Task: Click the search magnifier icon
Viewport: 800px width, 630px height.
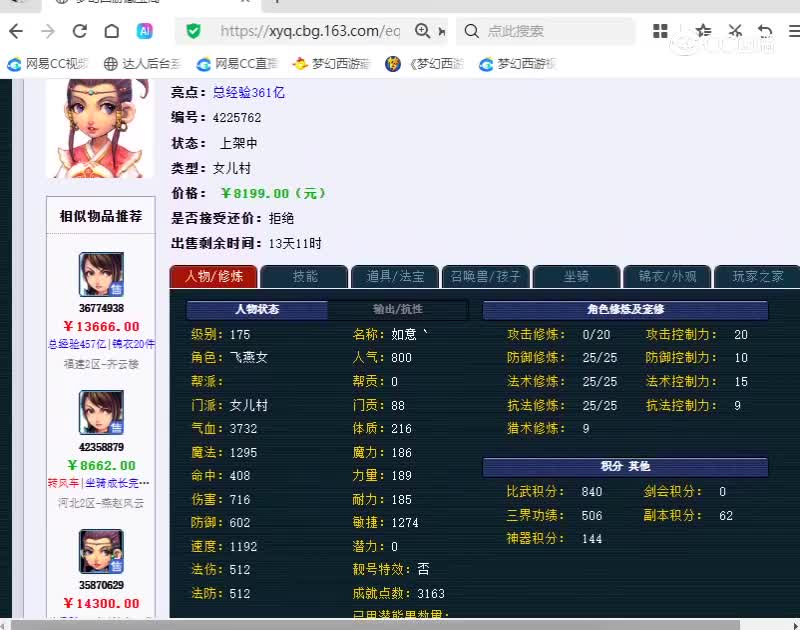Action: point(471,32)
